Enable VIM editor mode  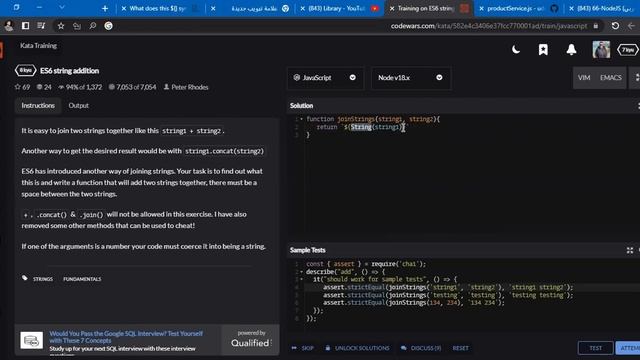tap(584, 78)
